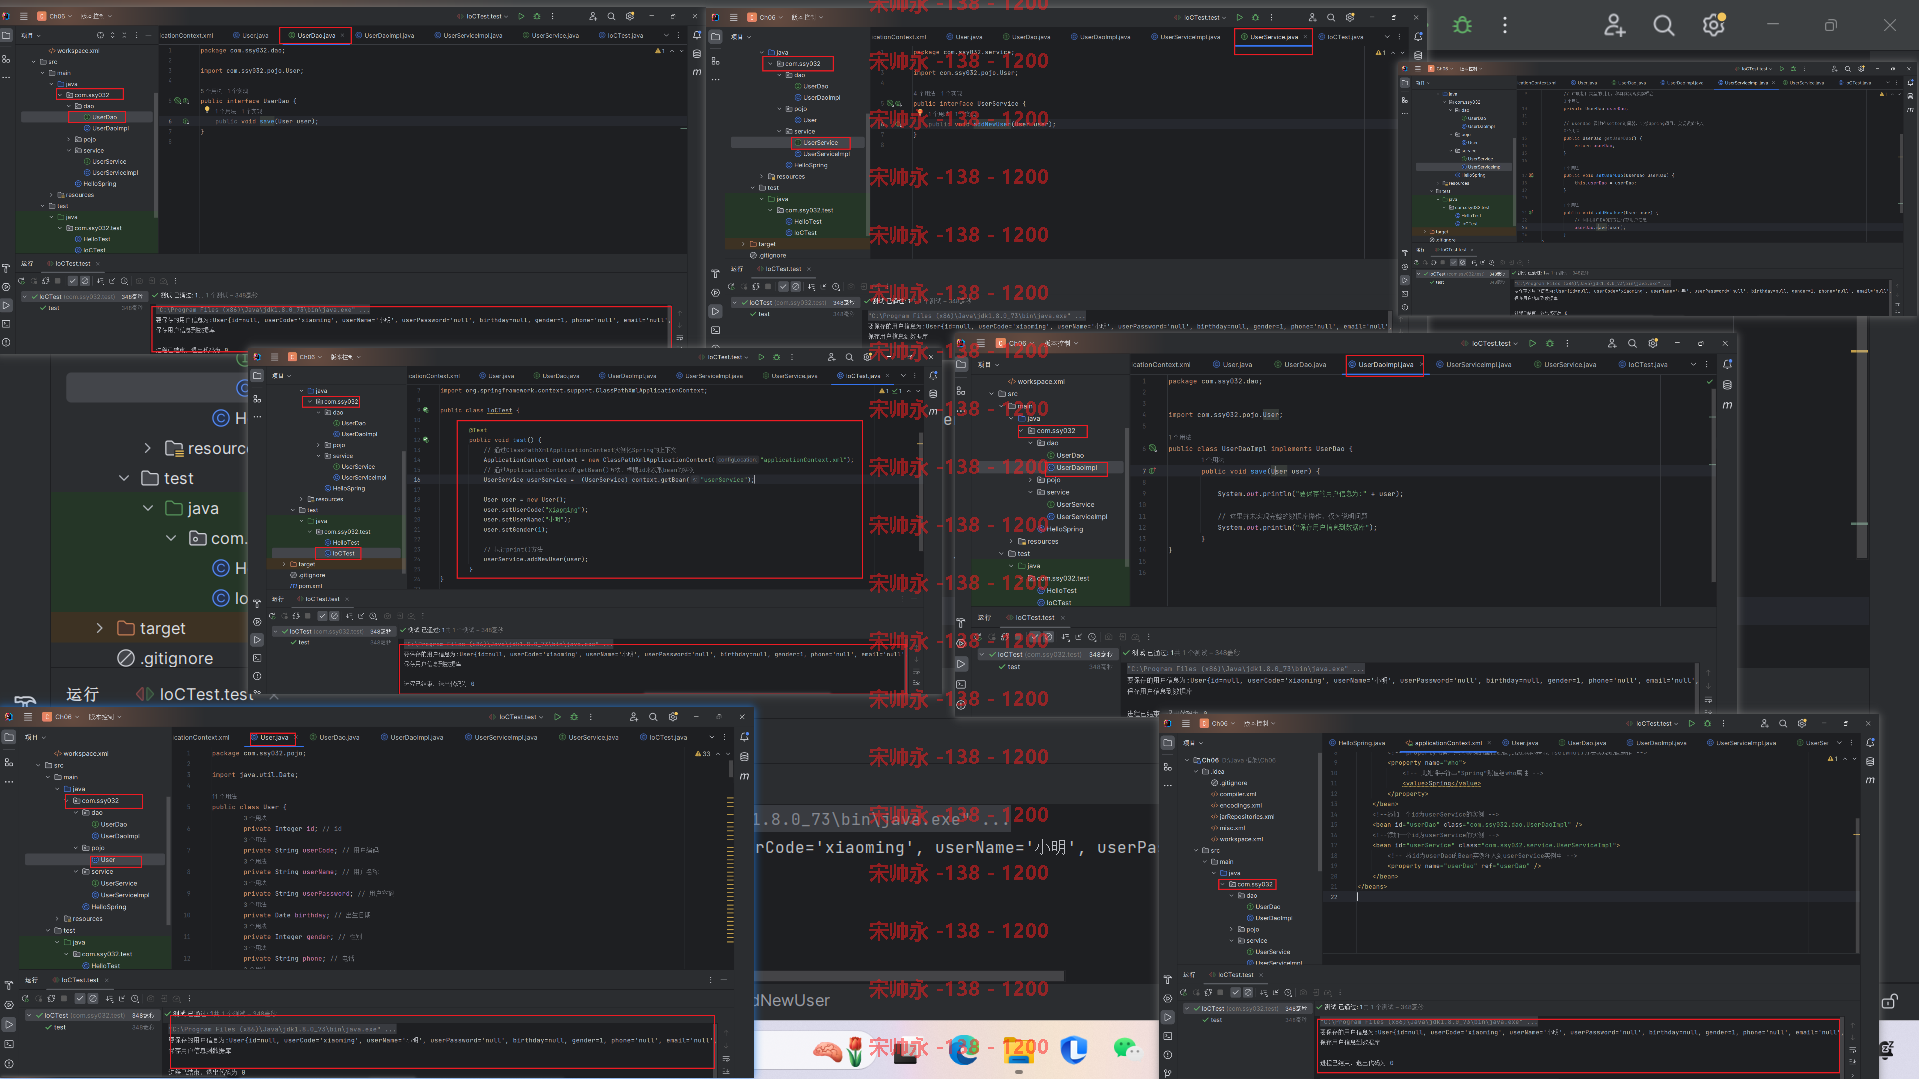Open Search in the UserDaoImpl.java code window
Image resolution: width=1919 pixels, height=1079 pixels.
1632,343
